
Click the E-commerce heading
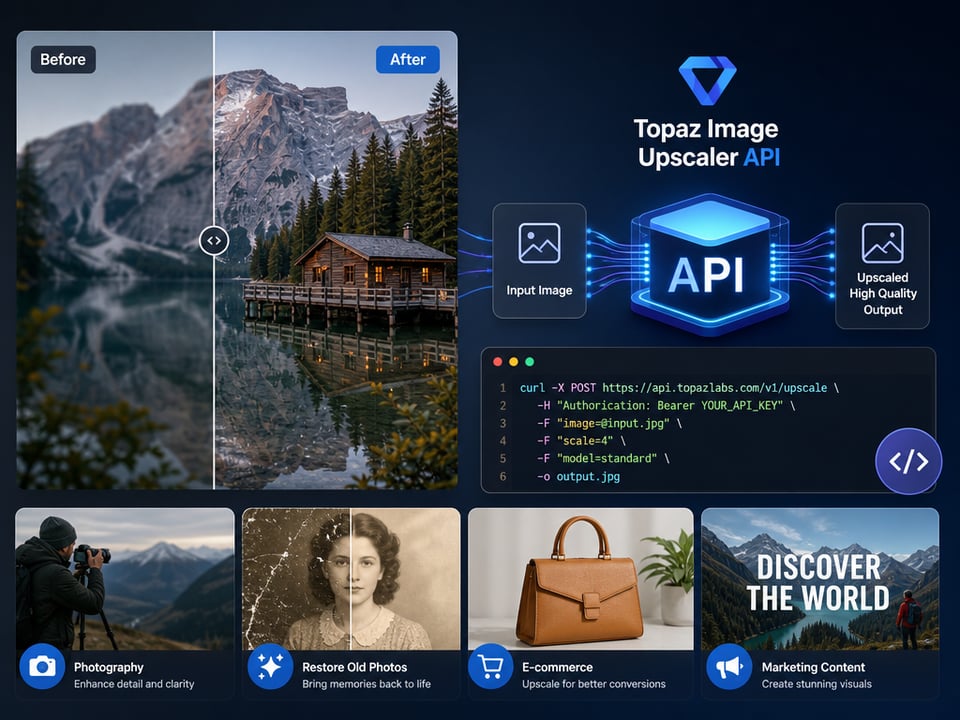point(557,667)
